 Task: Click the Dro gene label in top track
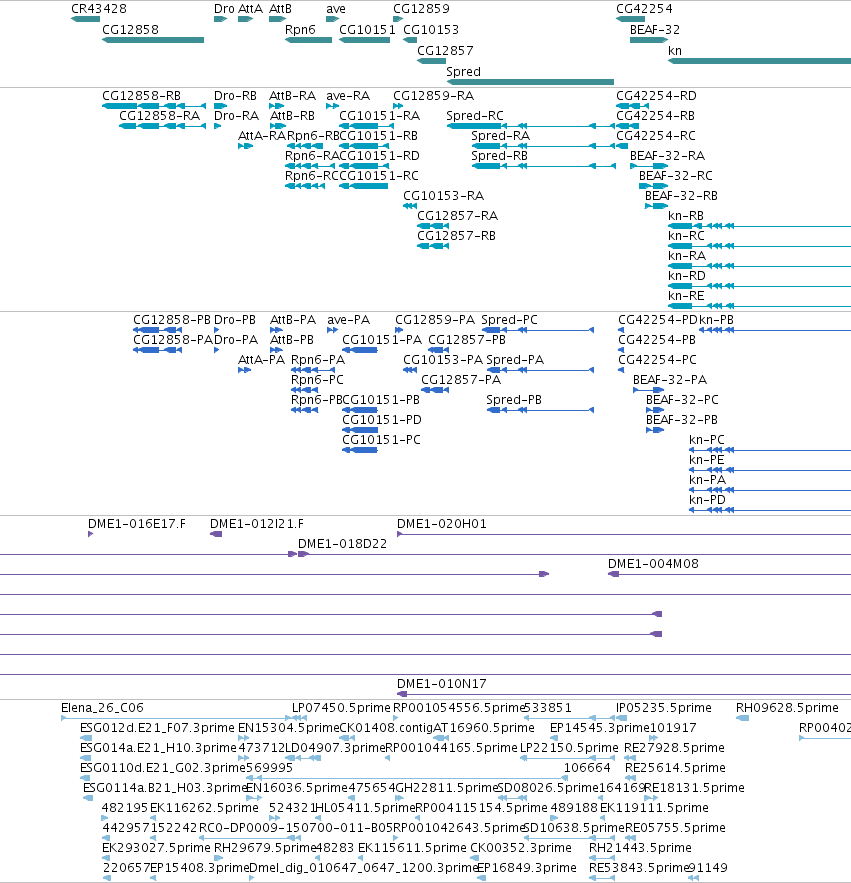click(x=224, y=9)
